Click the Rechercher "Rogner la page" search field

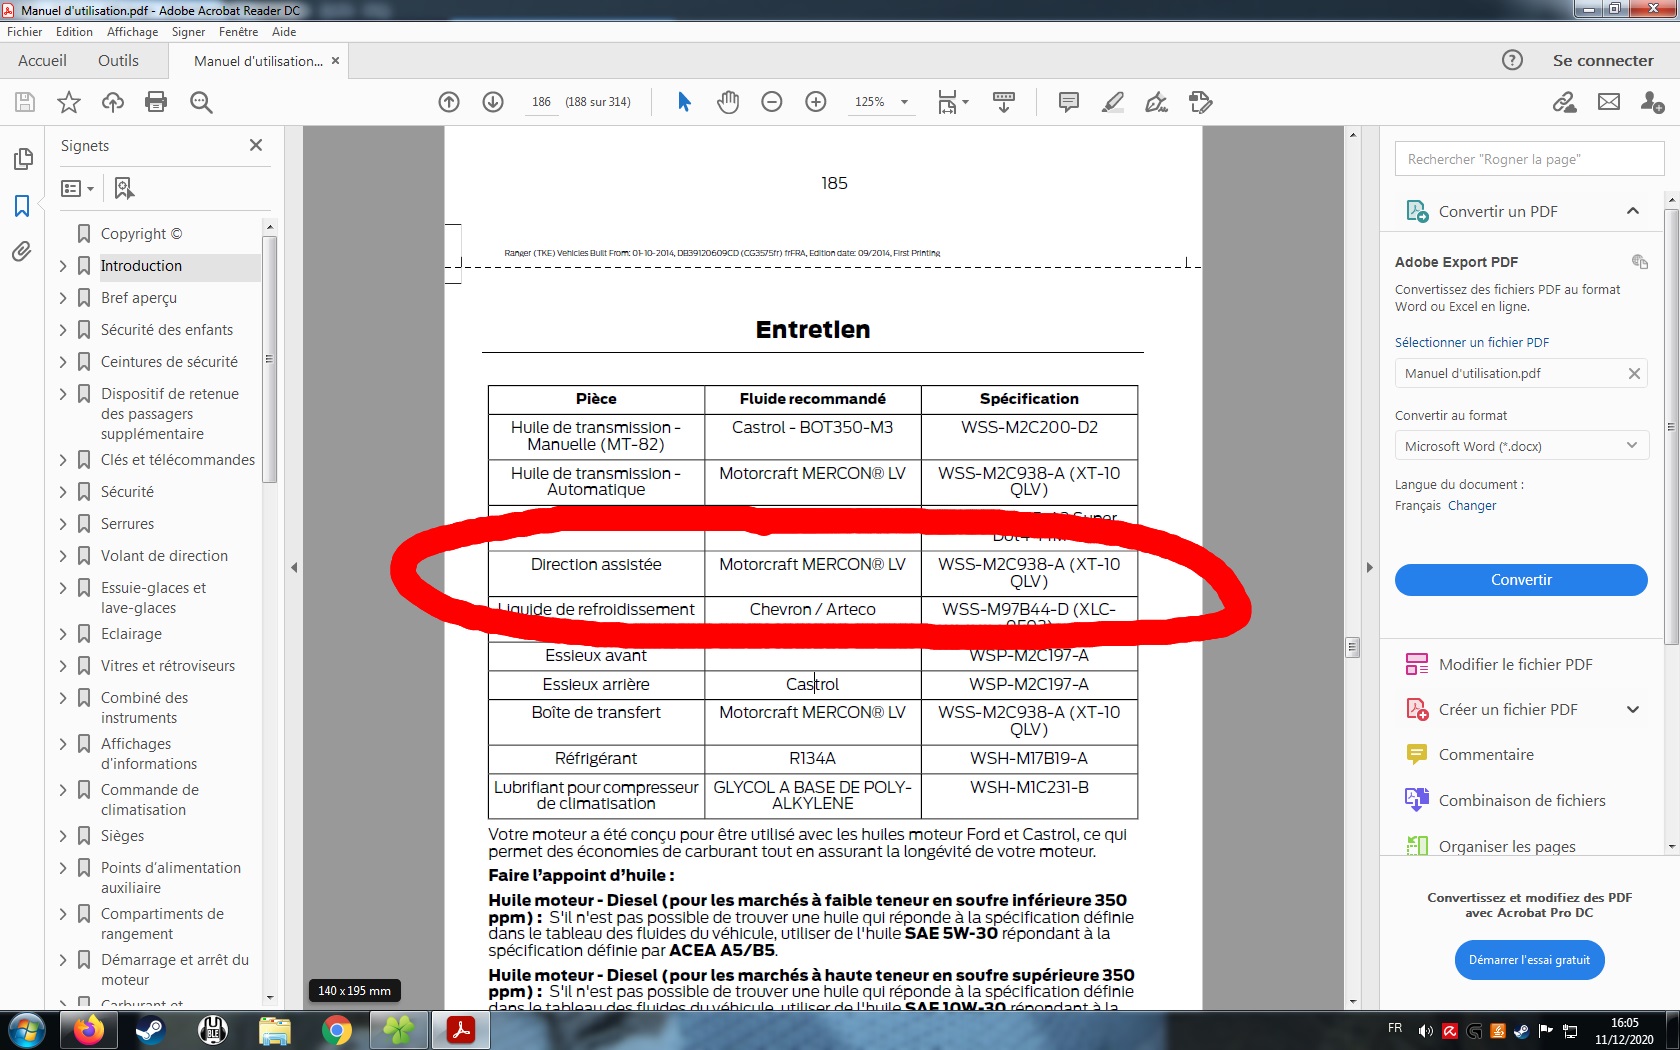[x=1529, y=159]
